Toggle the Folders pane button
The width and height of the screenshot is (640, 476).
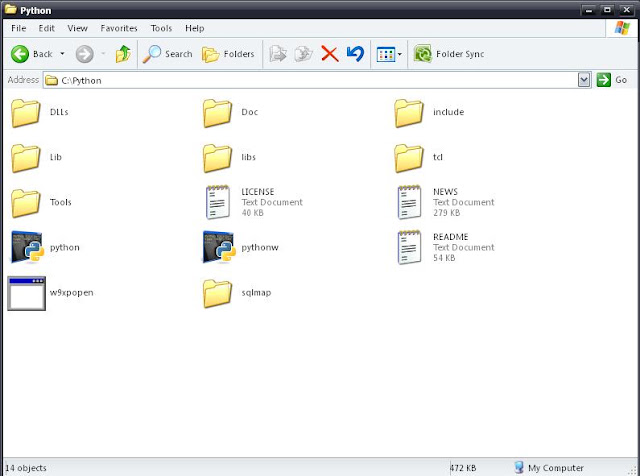pos(228,54)
